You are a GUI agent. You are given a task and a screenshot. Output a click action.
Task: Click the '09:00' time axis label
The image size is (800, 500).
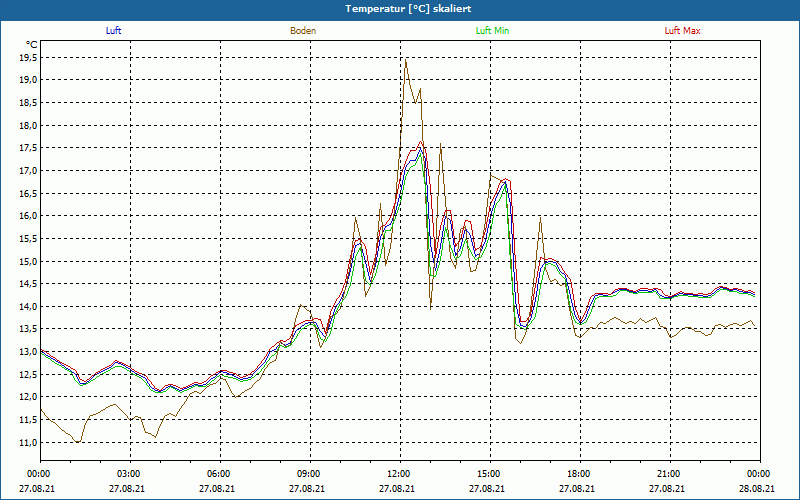[311, 474]
